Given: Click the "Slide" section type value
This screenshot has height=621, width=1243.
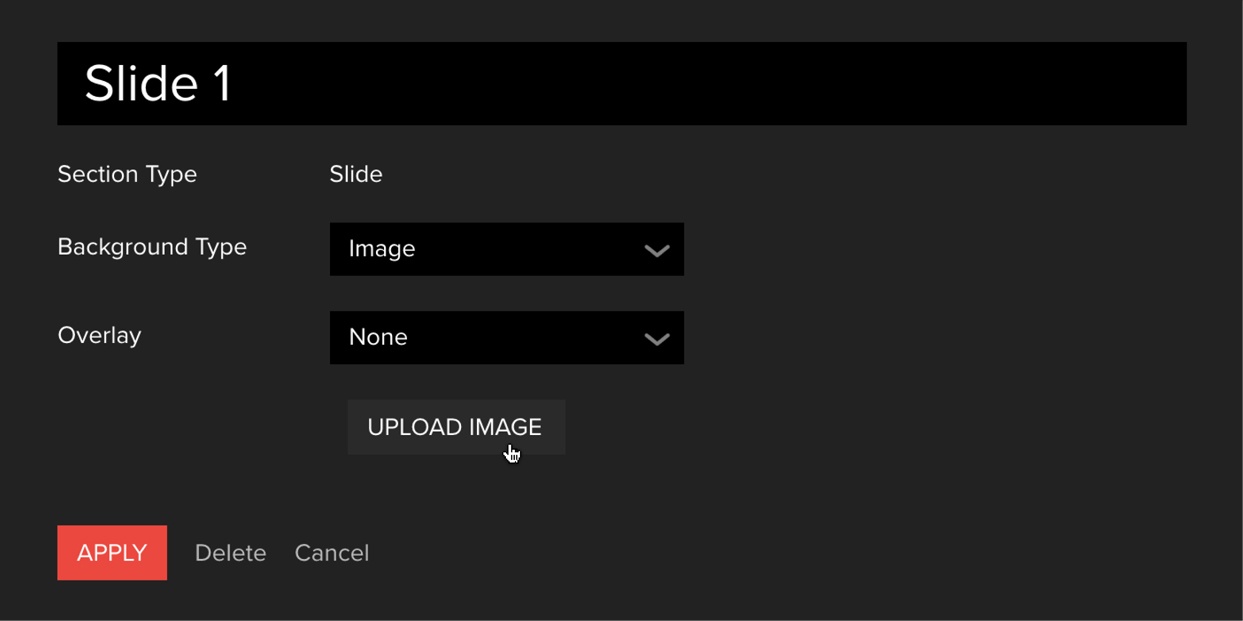Looking at the screenshot, I should (x=356, y=174).
